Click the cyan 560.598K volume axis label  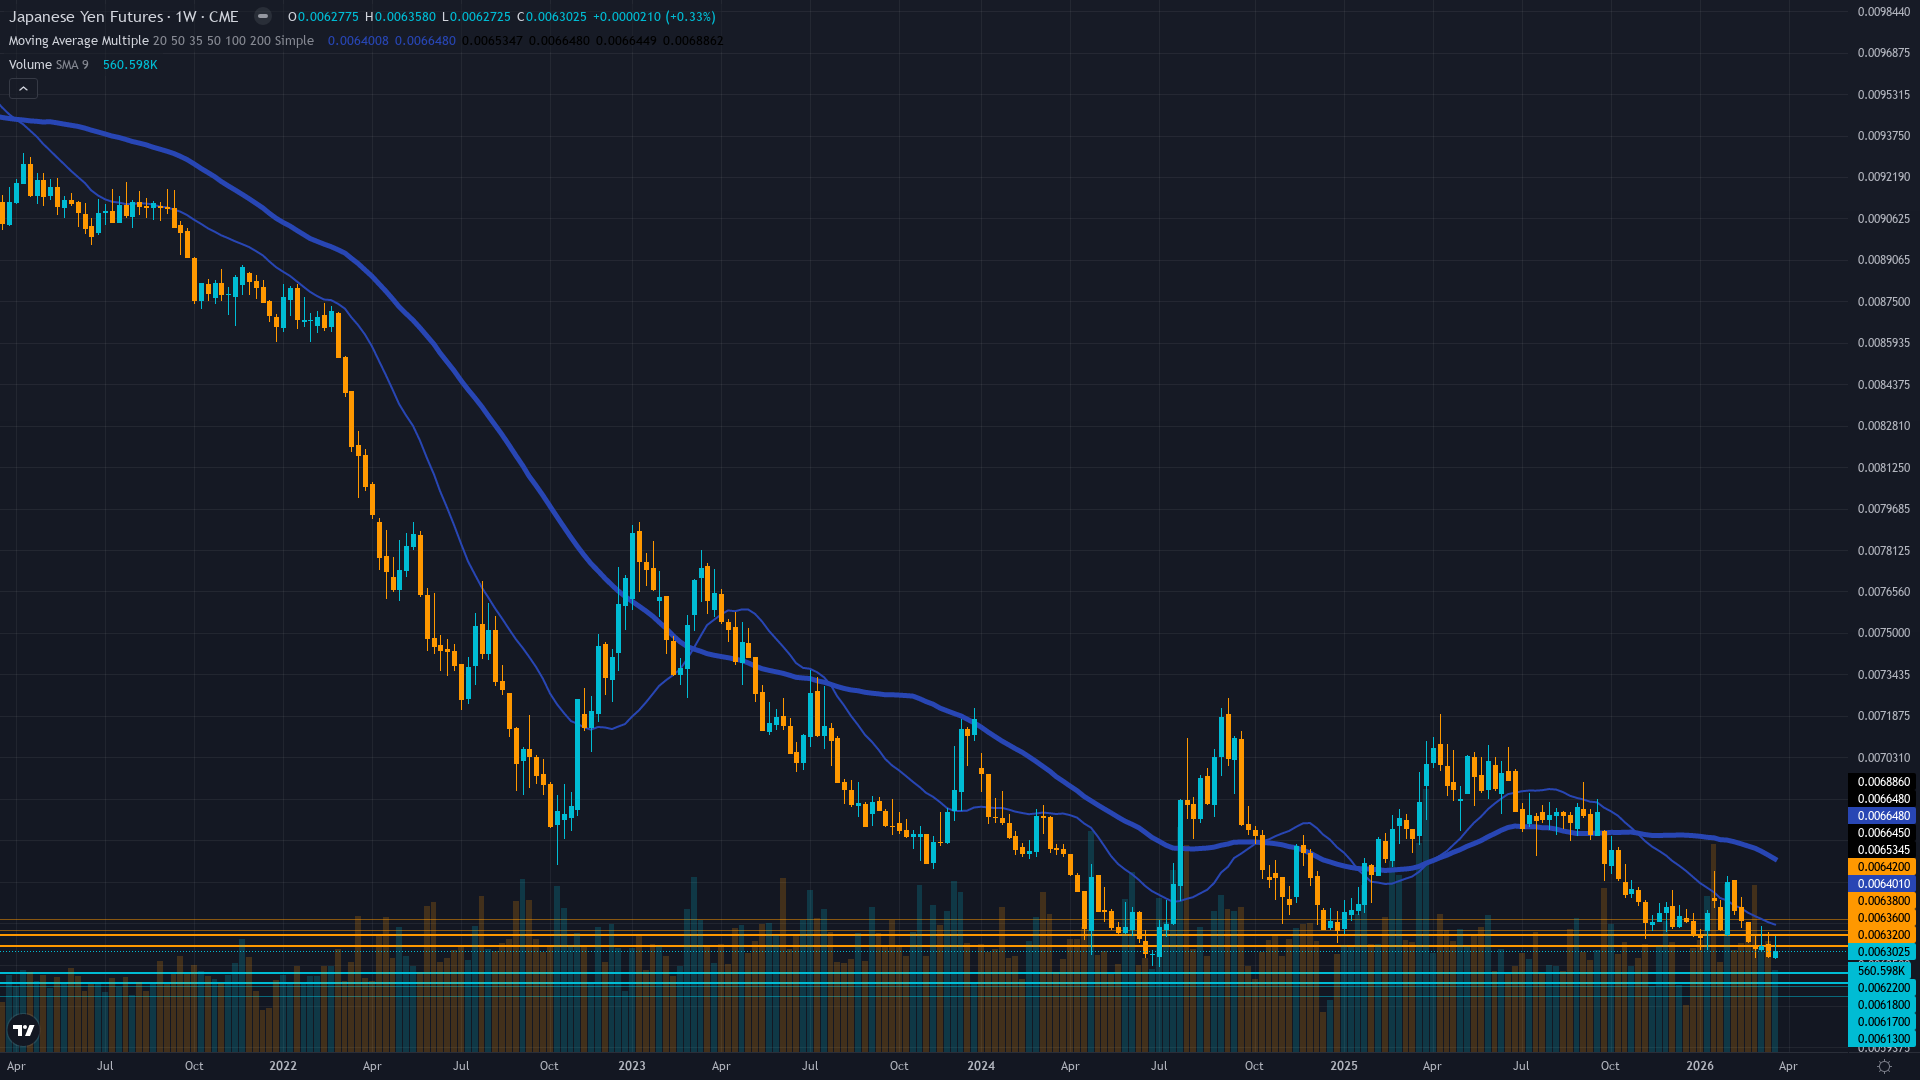(x=1881, y=971)
